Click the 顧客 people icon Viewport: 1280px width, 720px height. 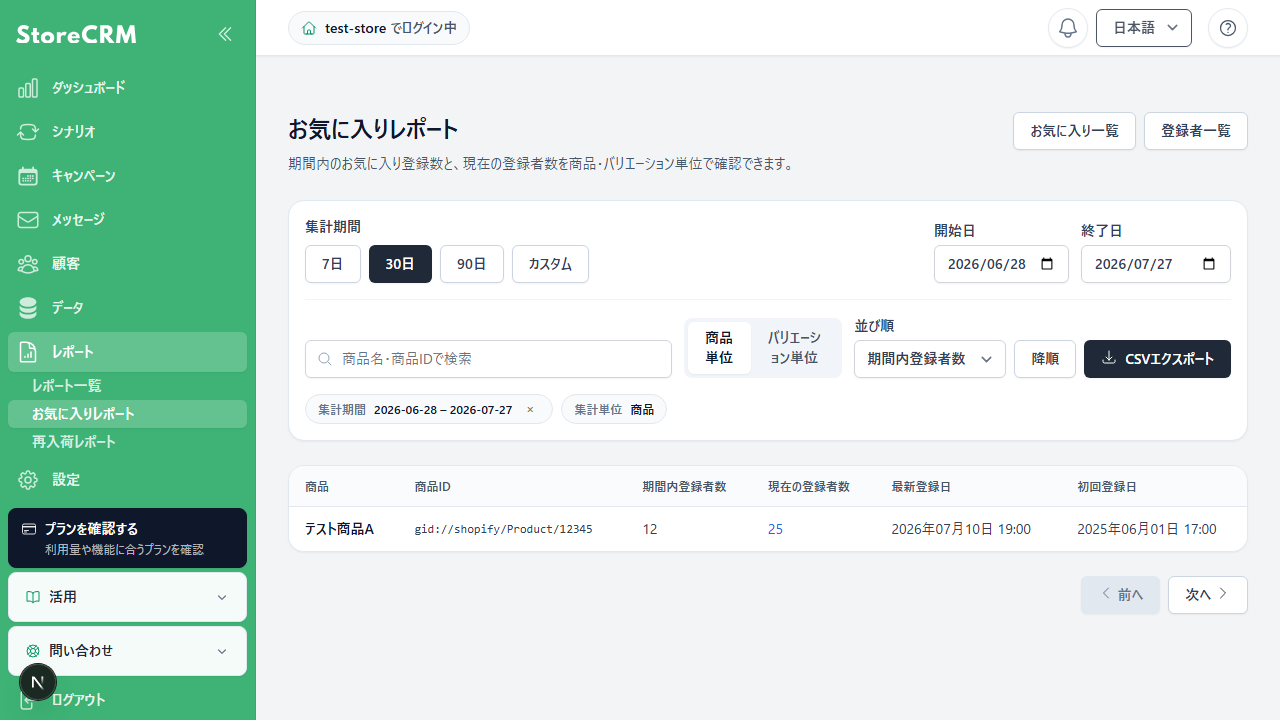click(28, 264)
